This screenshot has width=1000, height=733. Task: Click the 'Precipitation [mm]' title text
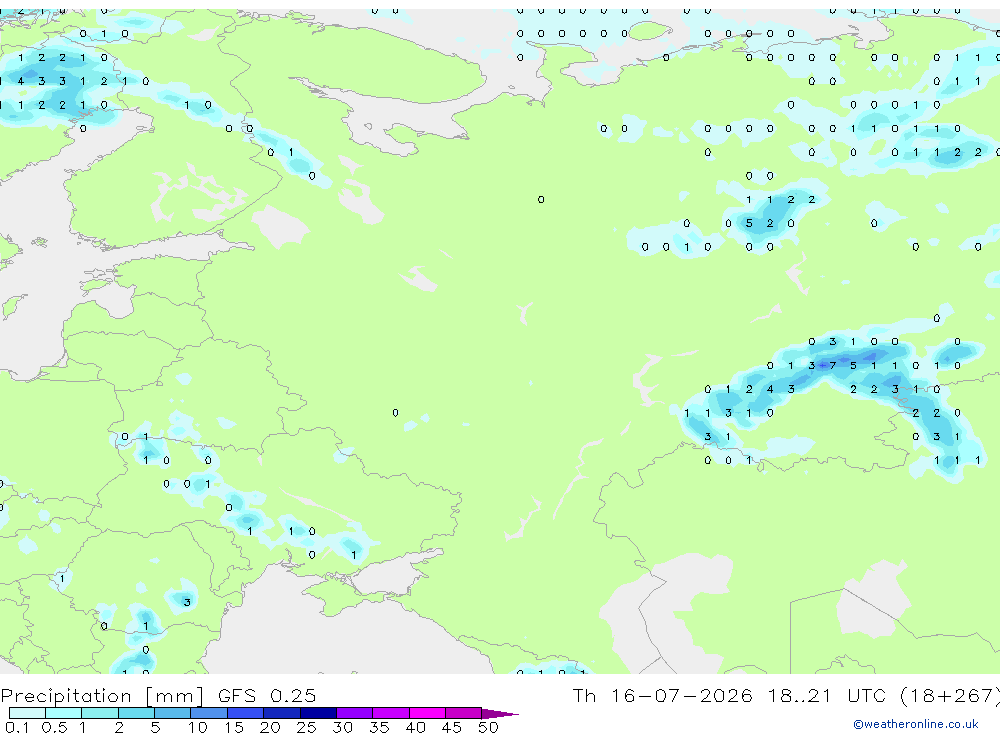102,695
